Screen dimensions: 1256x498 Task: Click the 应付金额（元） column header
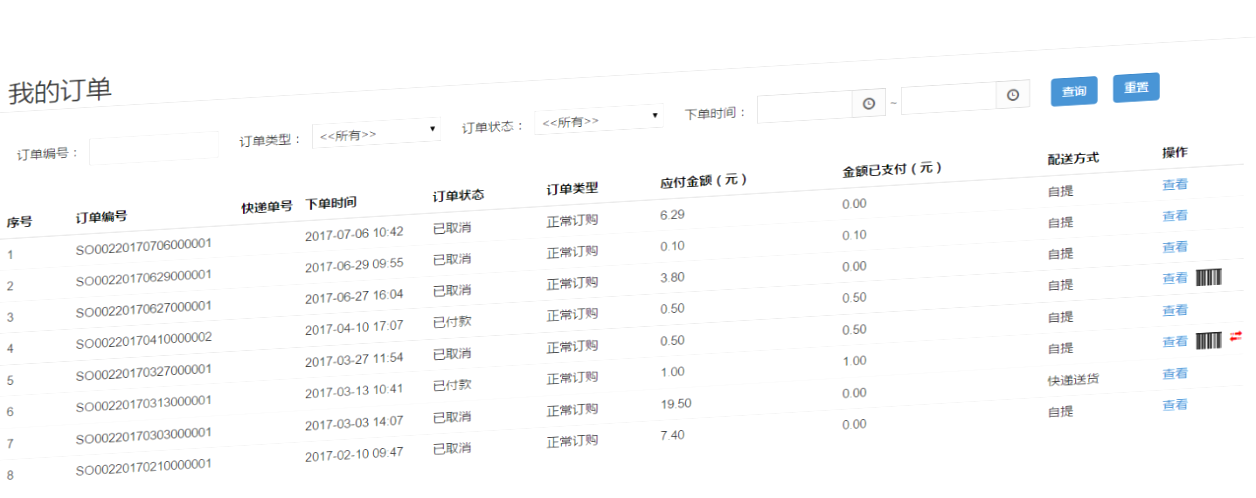tap(704, 181)
